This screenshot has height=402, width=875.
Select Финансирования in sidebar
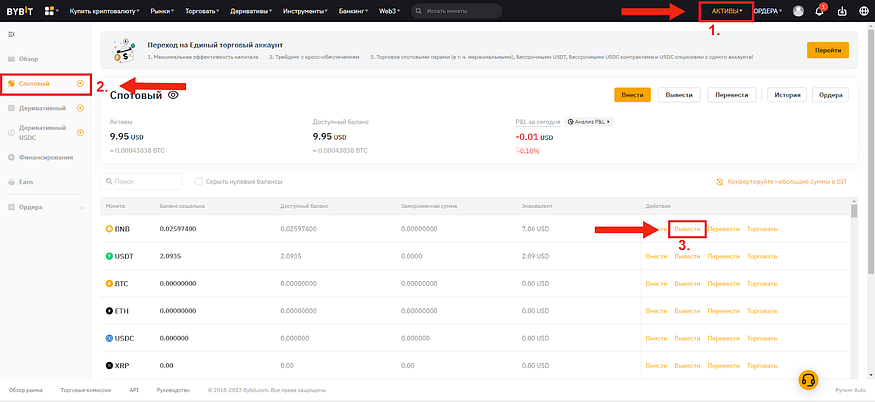tap(46, 157)
